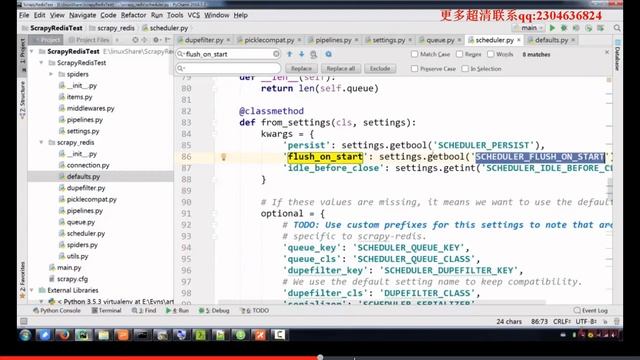Click the video progress bar scrubber
Viewport: 640px width, 360px height.
320,357
